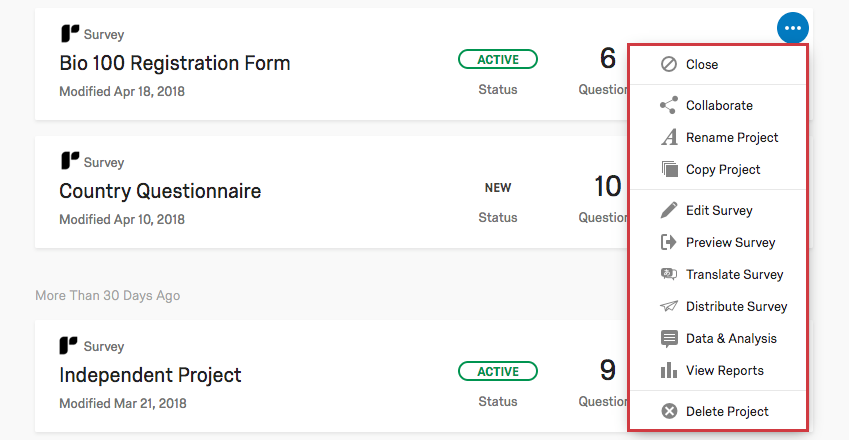Select the Distribute Survey menu entry
The height and width of the screenshot is (440, 849).
[x=736, y=306]
